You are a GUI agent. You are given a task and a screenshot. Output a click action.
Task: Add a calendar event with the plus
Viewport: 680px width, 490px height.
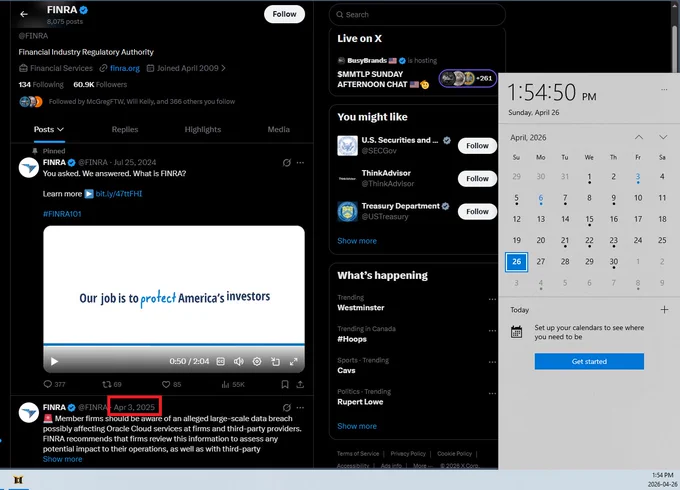point(664,310)
